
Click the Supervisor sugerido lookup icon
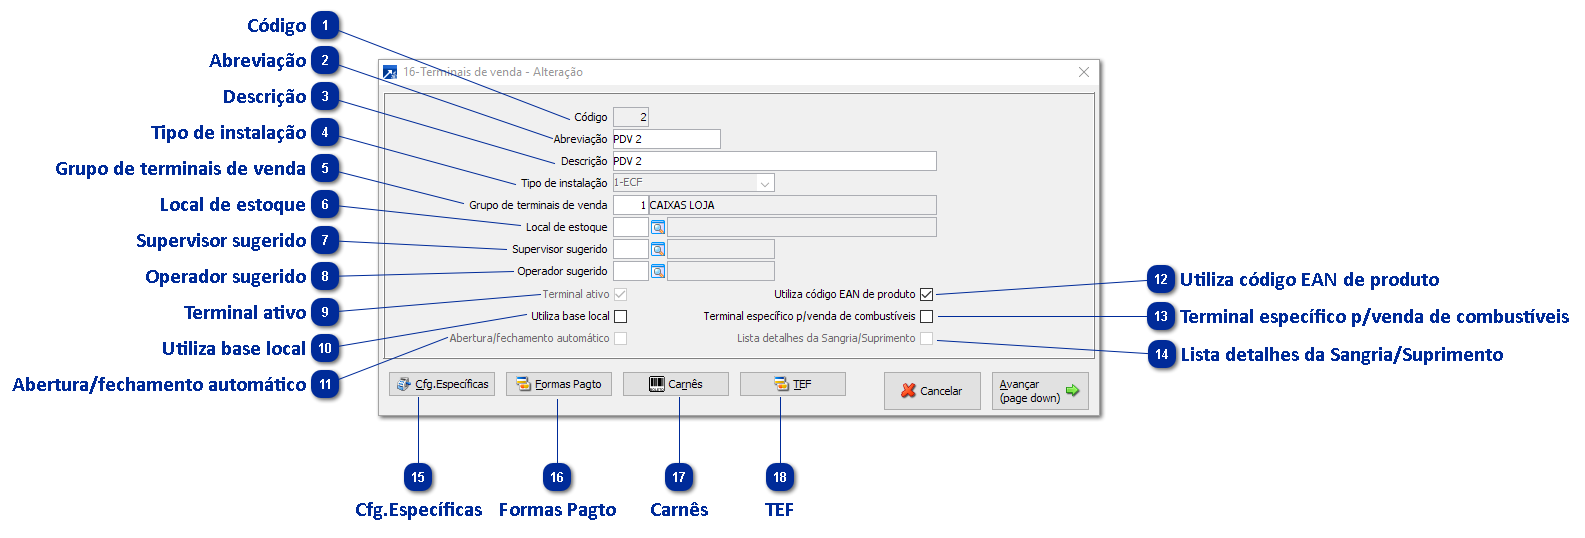pyautogui.click(x=658, y=249)
